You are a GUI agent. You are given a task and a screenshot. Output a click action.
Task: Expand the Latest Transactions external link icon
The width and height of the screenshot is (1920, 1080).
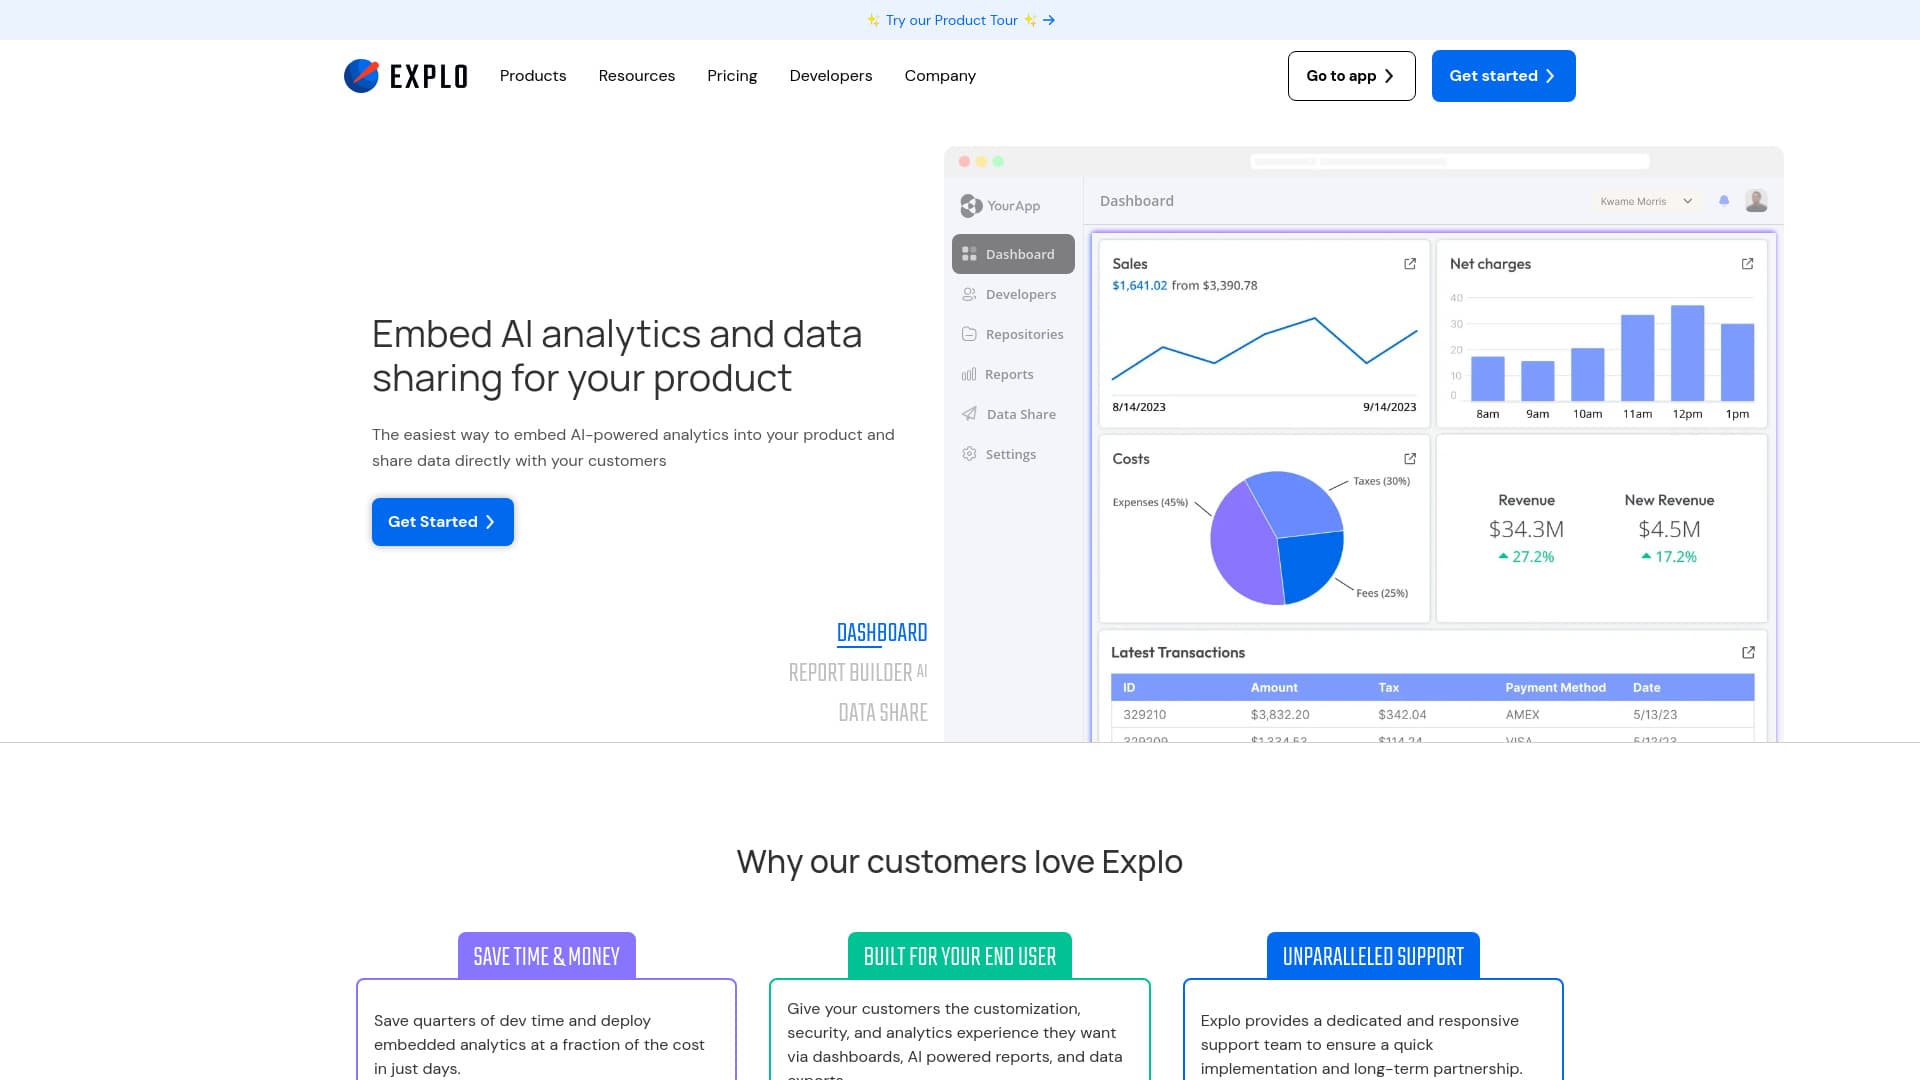[x=1747, y=652]
